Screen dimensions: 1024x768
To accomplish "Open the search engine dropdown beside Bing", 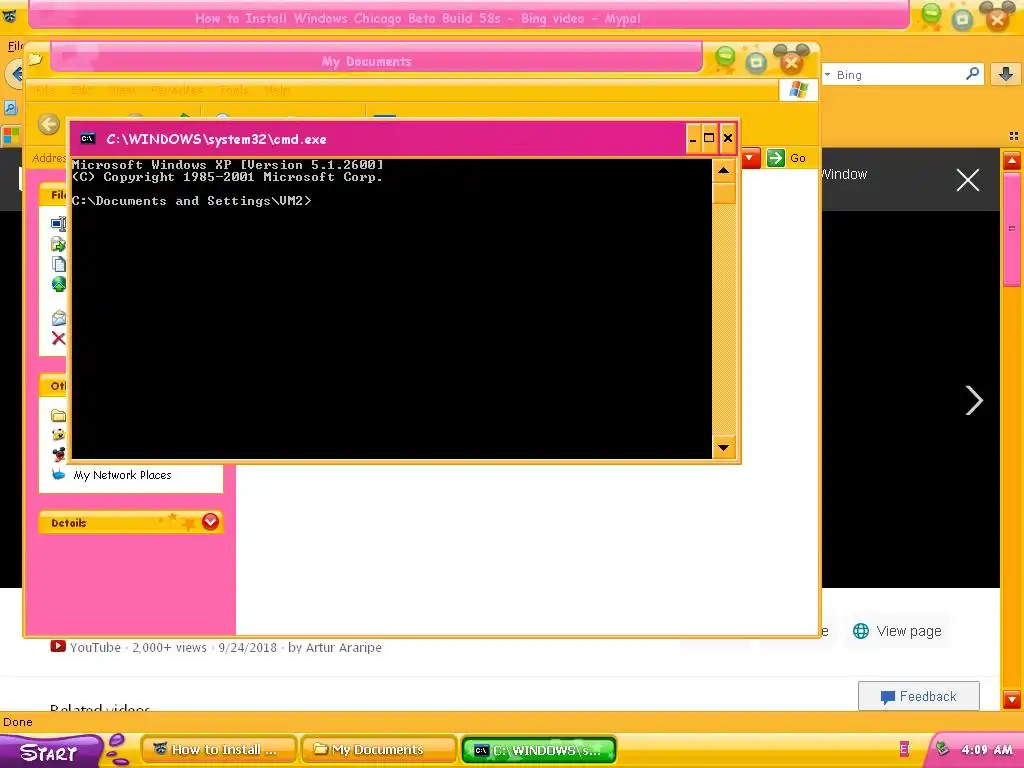I will click(827, 74).
